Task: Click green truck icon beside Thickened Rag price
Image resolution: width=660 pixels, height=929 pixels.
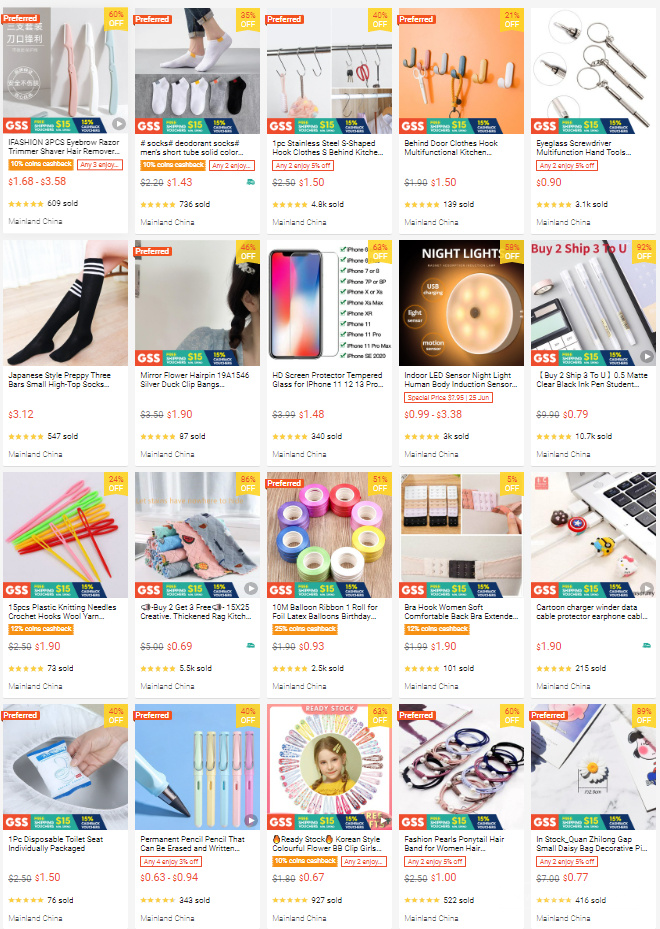Action: tap(251, 646)
